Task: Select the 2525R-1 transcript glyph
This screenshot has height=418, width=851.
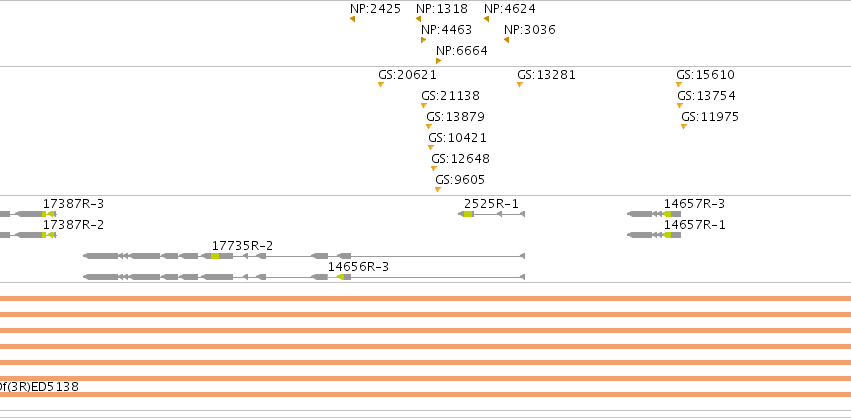Action: tap(492, 214)
